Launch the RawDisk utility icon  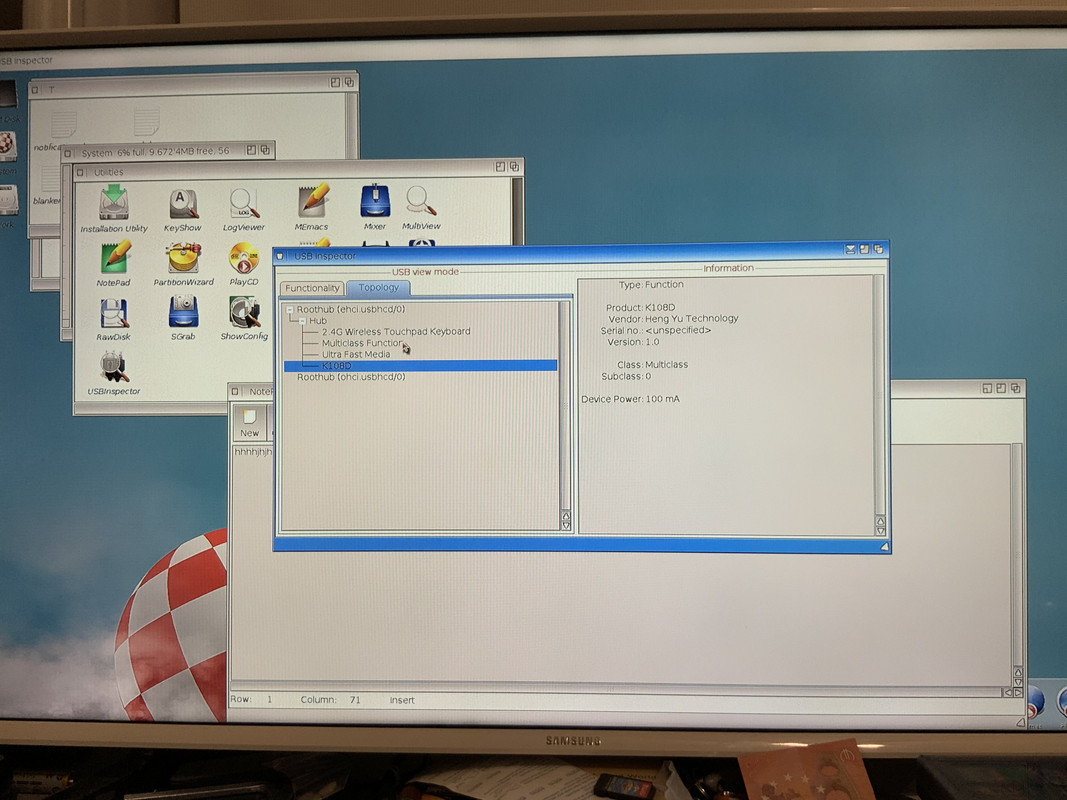pos(114,318)
